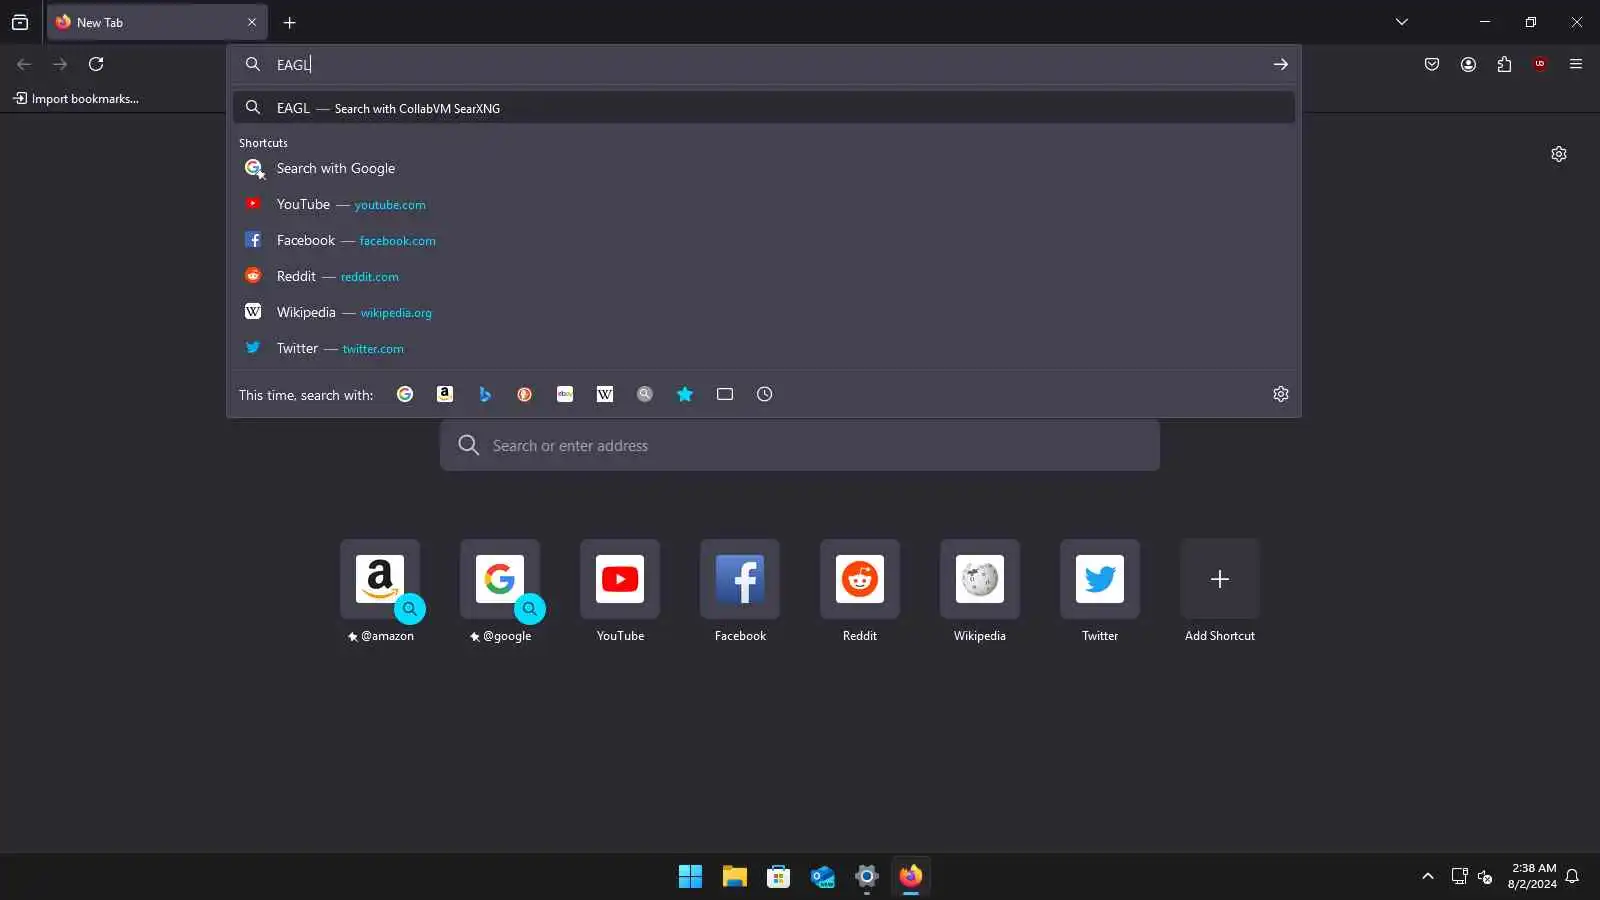Select Facebook facebook.com suggestion
Viewport: 1600px width, 900px height.
point(764,240)
